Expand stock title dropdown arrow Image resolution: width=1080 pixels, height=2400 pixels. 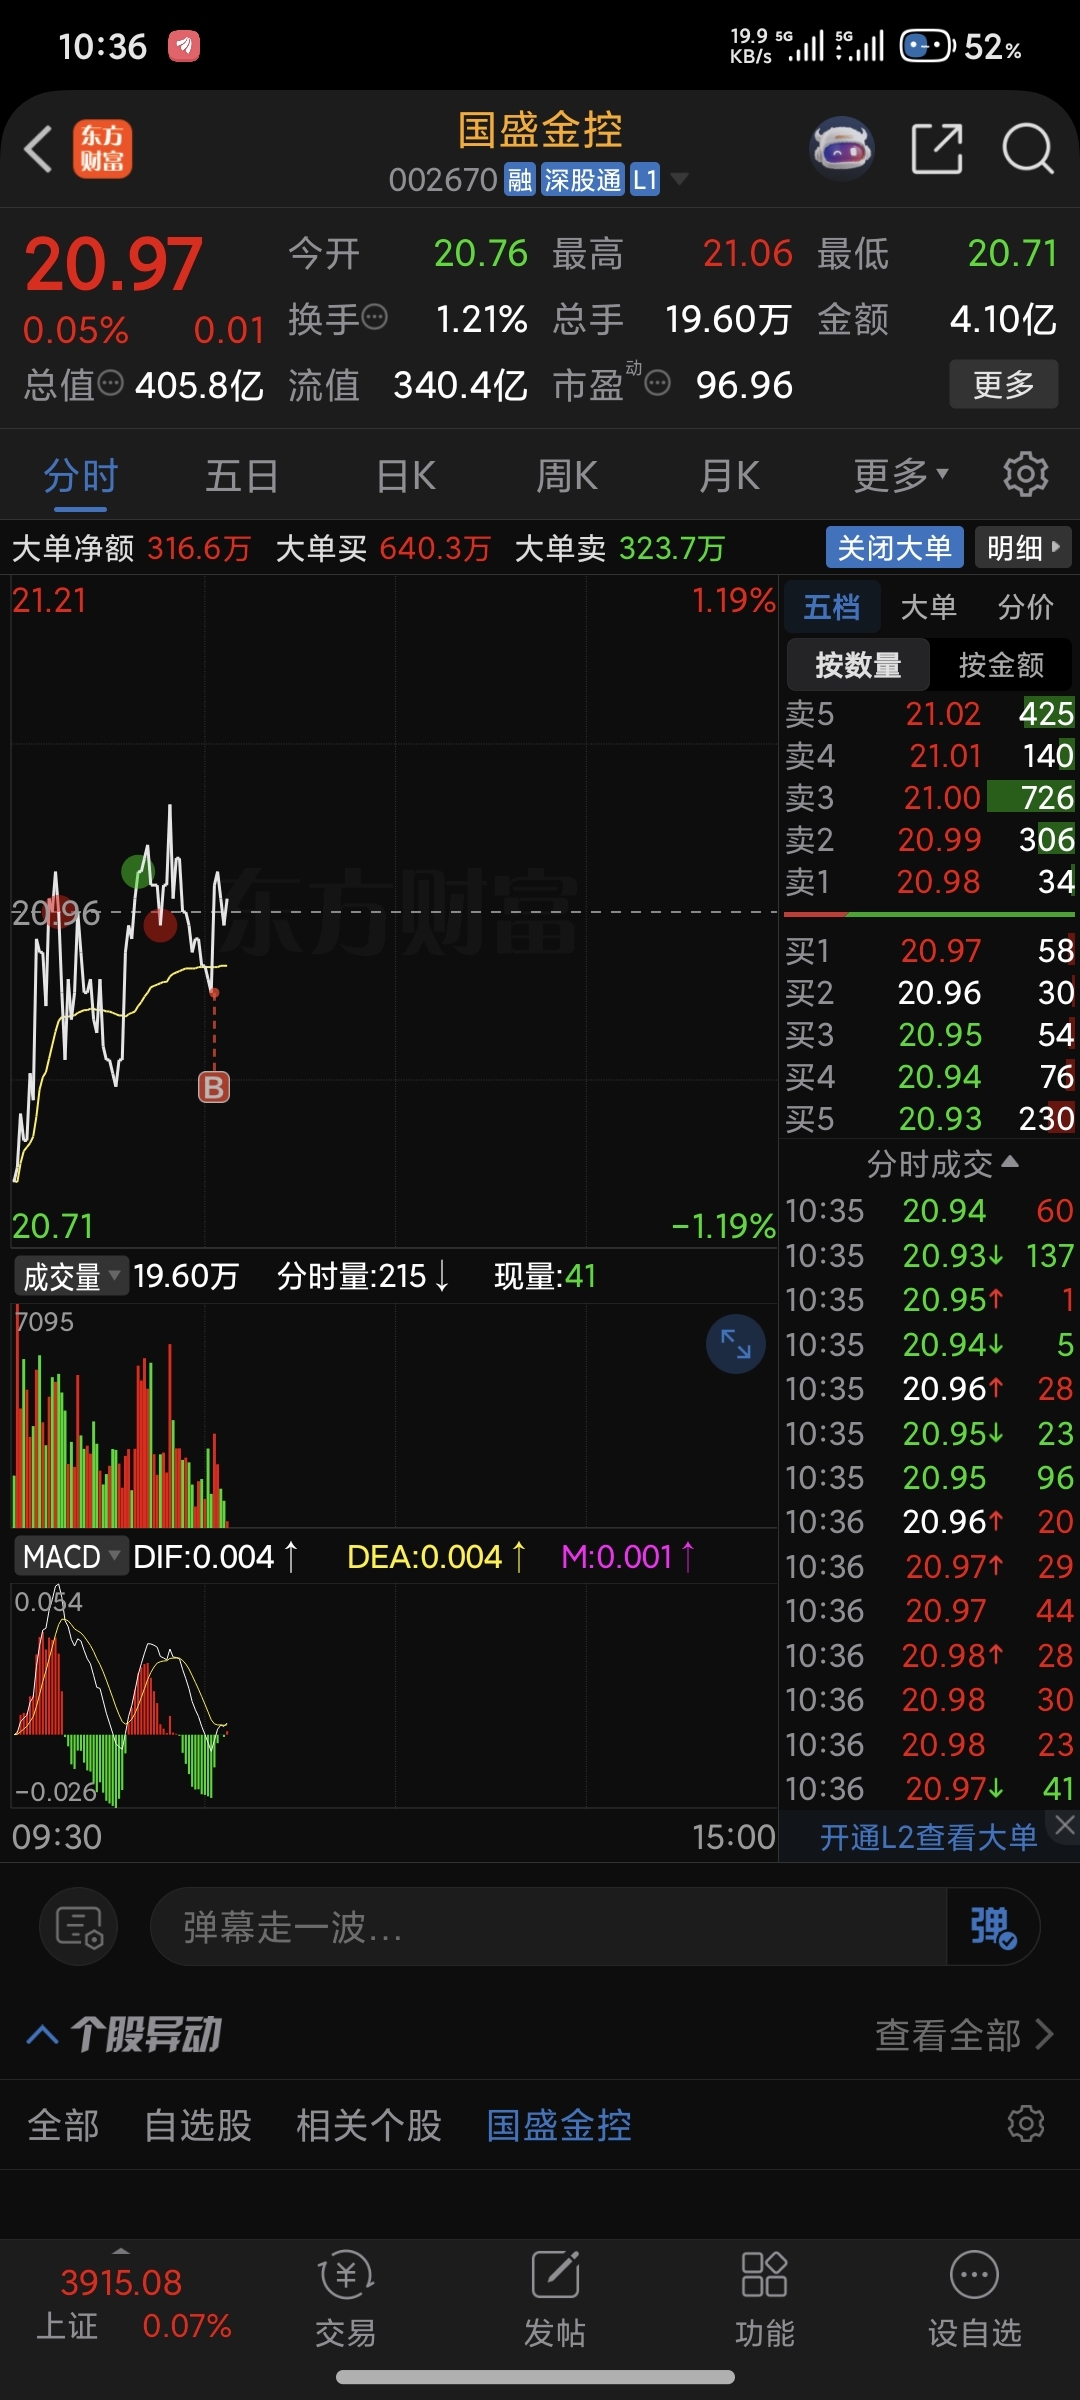coord(680,179)
